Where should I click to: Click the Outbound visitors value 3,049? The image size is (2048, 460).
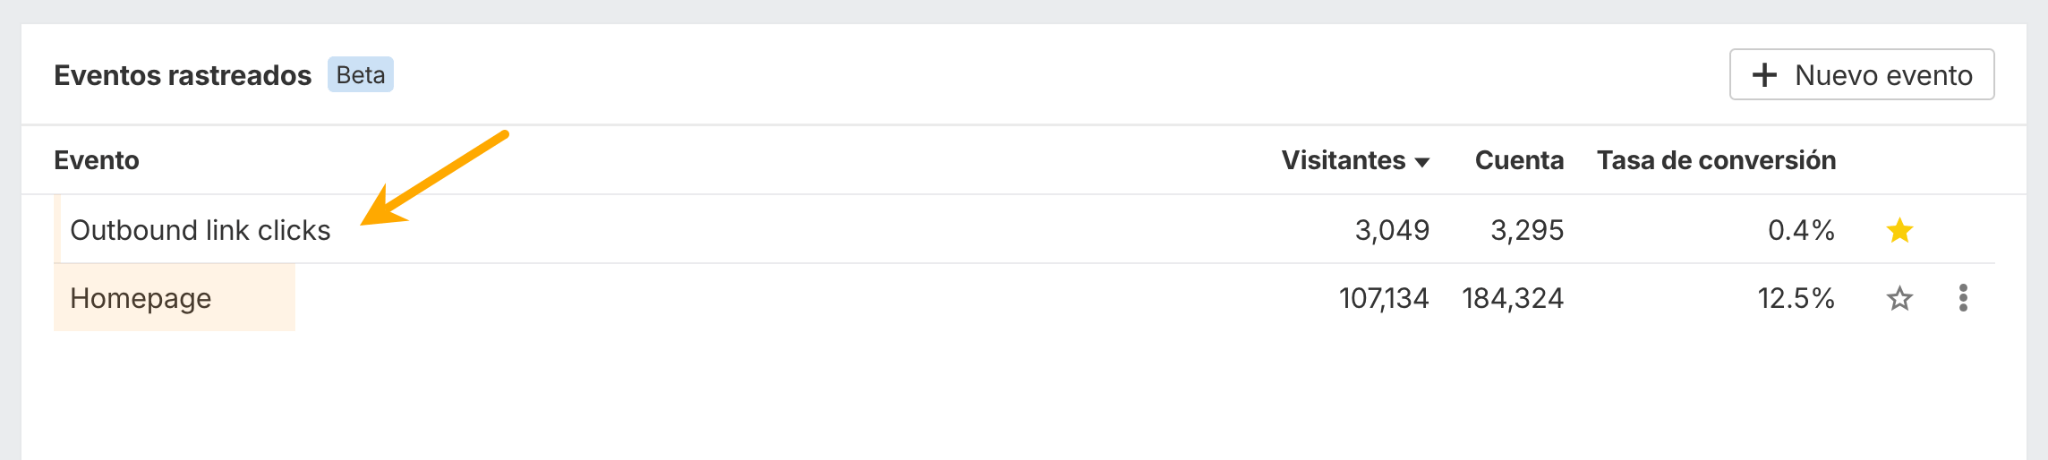[x=1392, y=230]
